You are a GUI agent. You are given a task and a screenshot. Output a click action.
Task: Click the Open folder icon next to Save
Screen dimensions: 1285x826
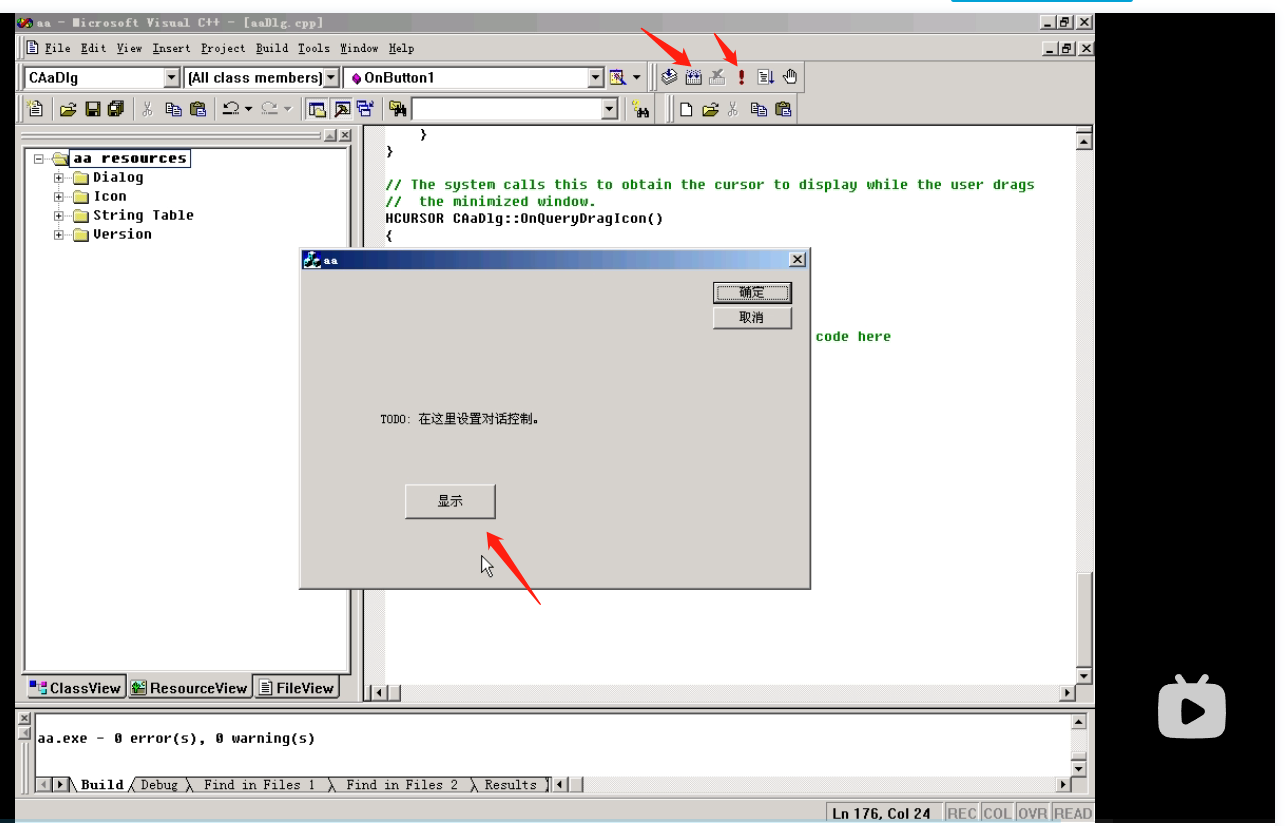tap(68, 109)
